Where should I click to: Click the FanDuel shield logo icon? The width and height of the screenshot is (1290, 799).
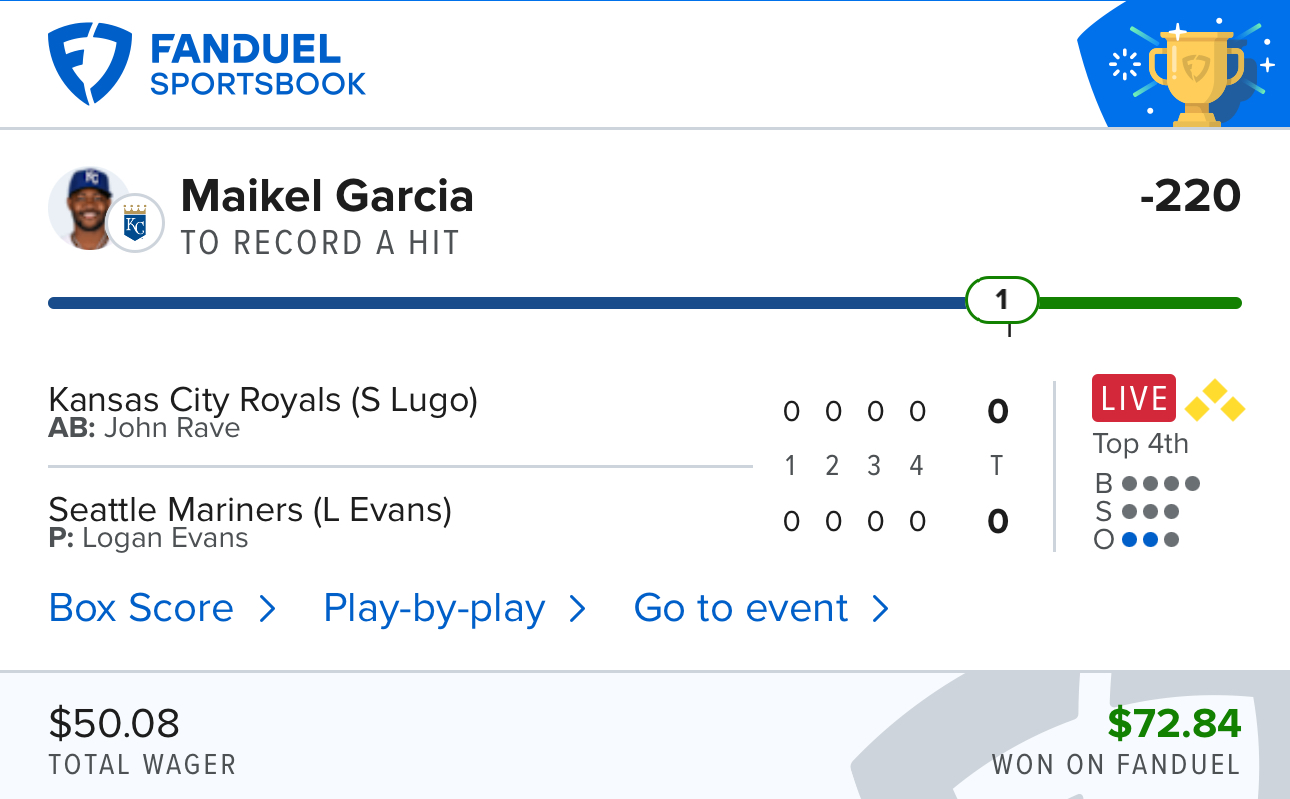[x=89, y=64]
